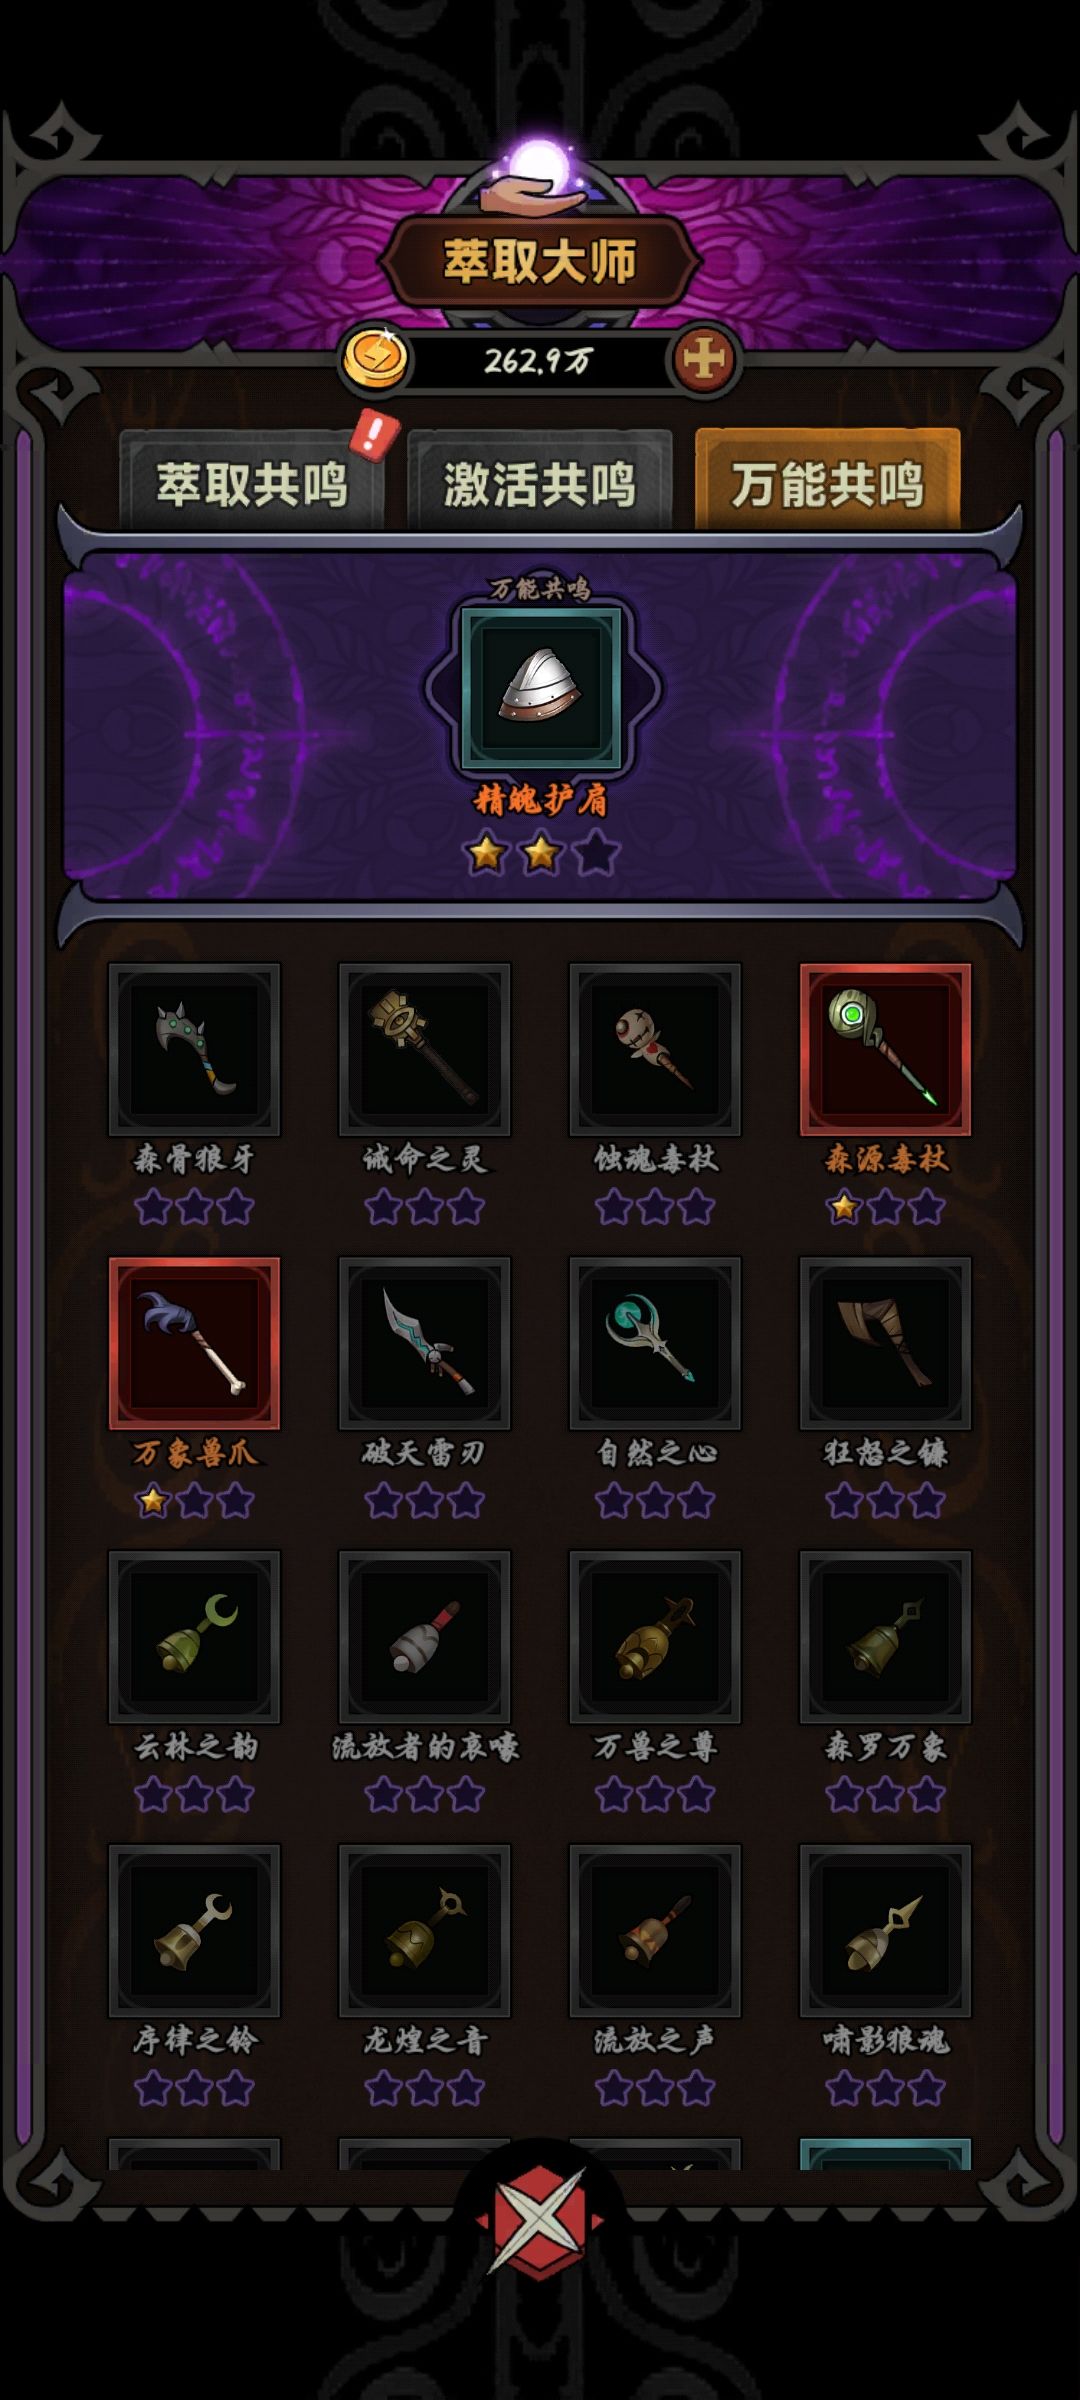
Task: Select the red-framed 万象兽爪 claw icon
Action: pyautogui.click(x=194, y=1343)
